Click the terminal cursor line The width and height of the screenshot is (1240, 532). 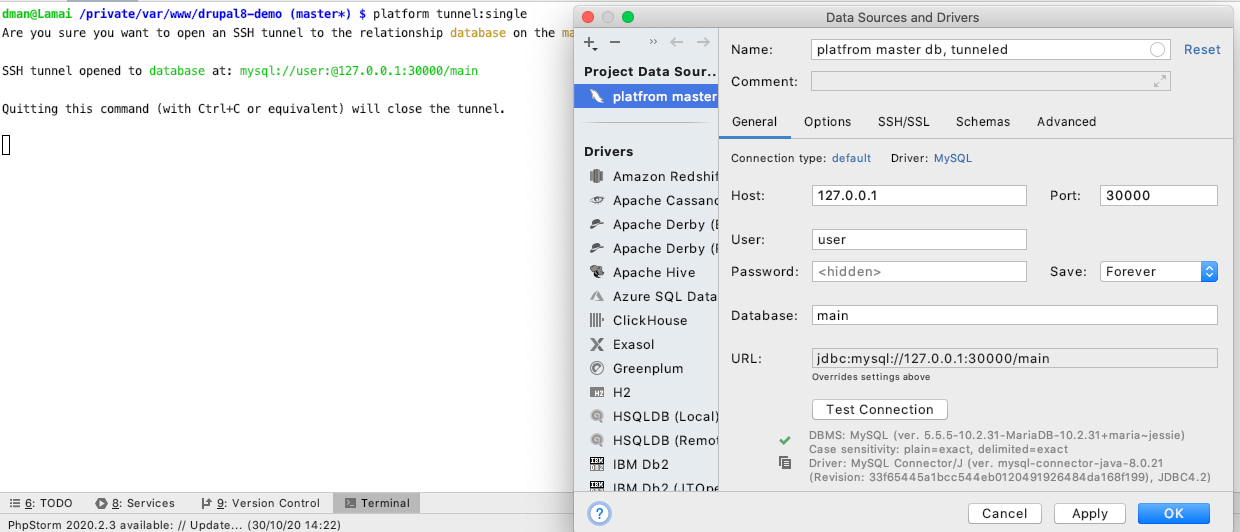coord(6,145)
